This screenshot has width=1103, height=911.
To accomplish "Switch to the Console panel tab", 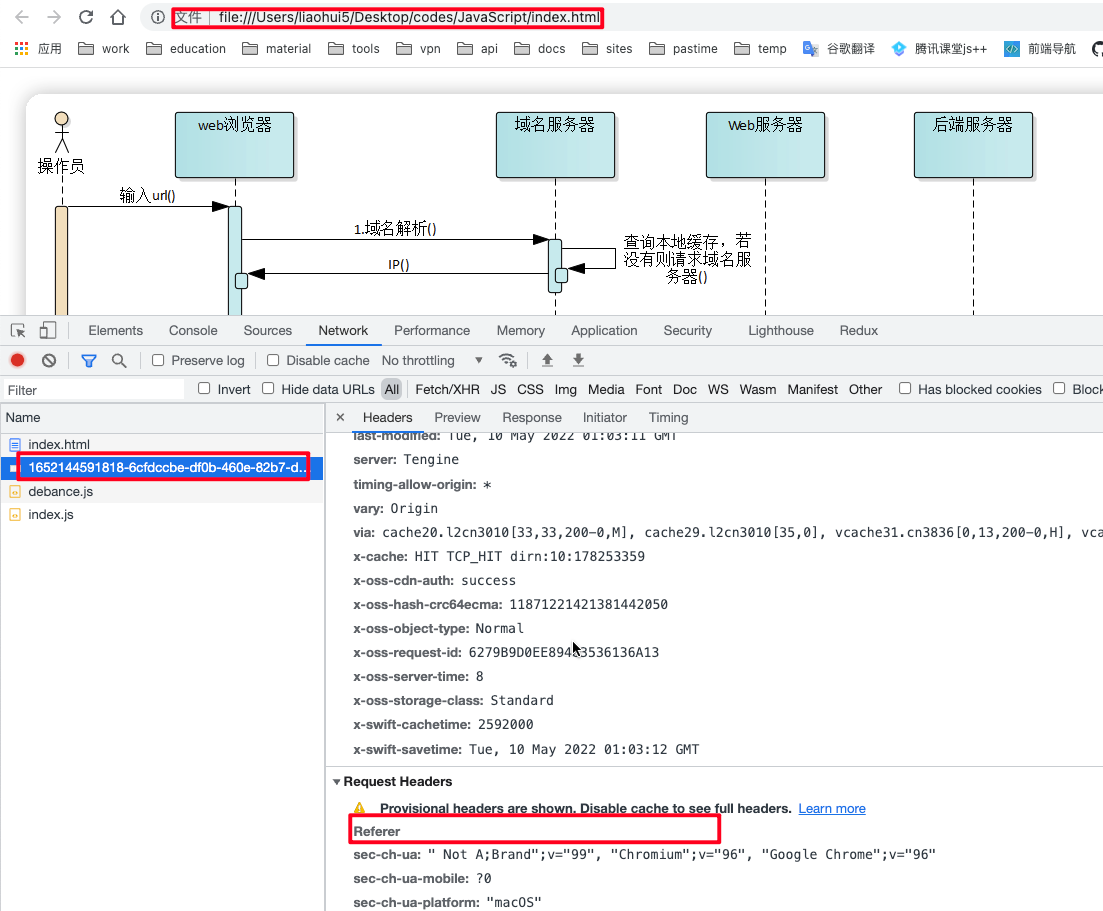I will pos(193,331).
